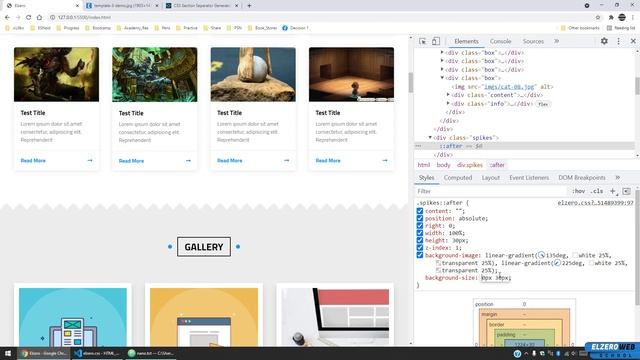The height and width of the screenshot is (360, 640).
Task: Open DOM Breakpoints tab
Action: click(x=582, y=178)
